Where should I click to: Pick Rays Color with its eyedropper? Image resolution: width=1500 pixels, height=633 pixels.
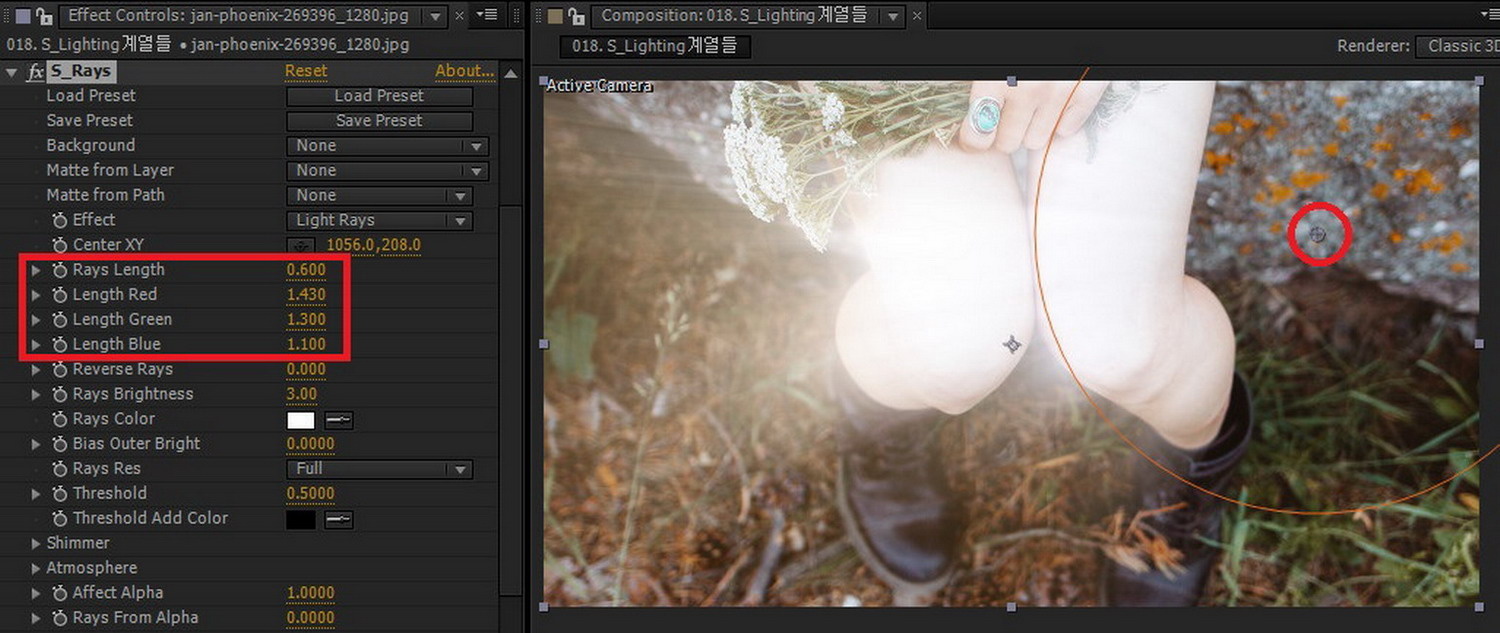[x=339, y=420]
